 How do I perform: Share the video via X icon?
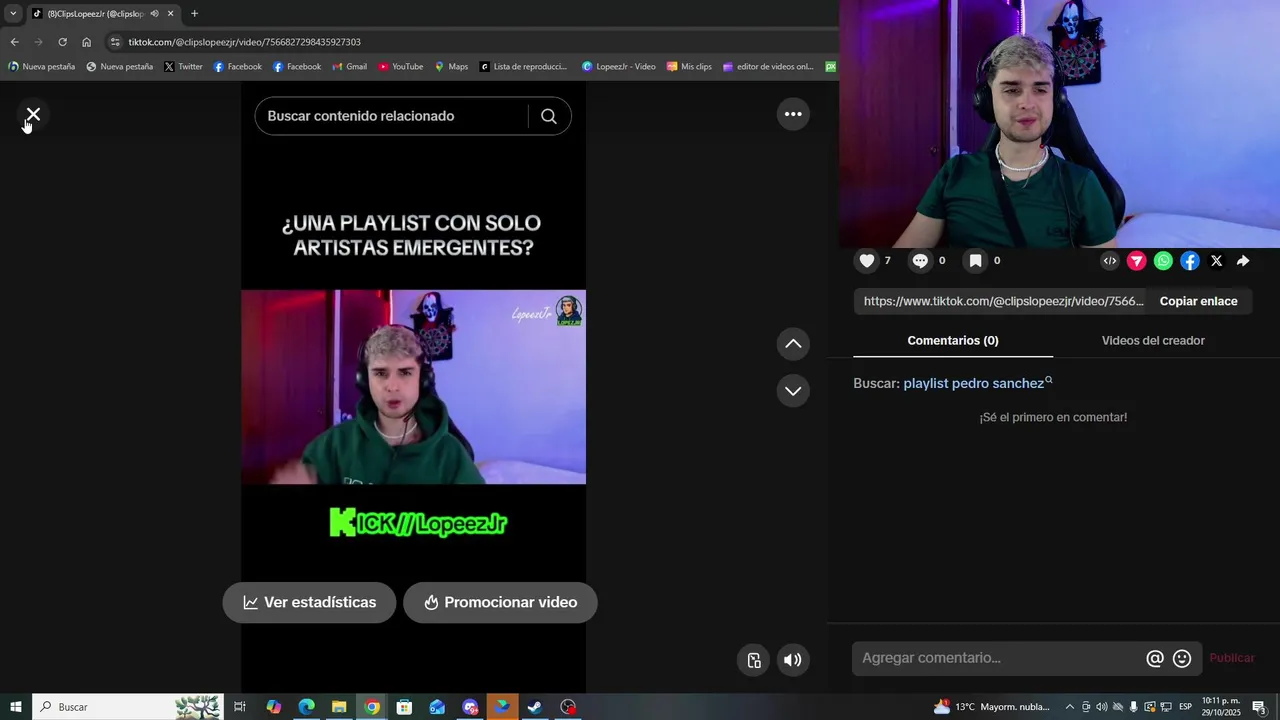tap(1216, 261)
